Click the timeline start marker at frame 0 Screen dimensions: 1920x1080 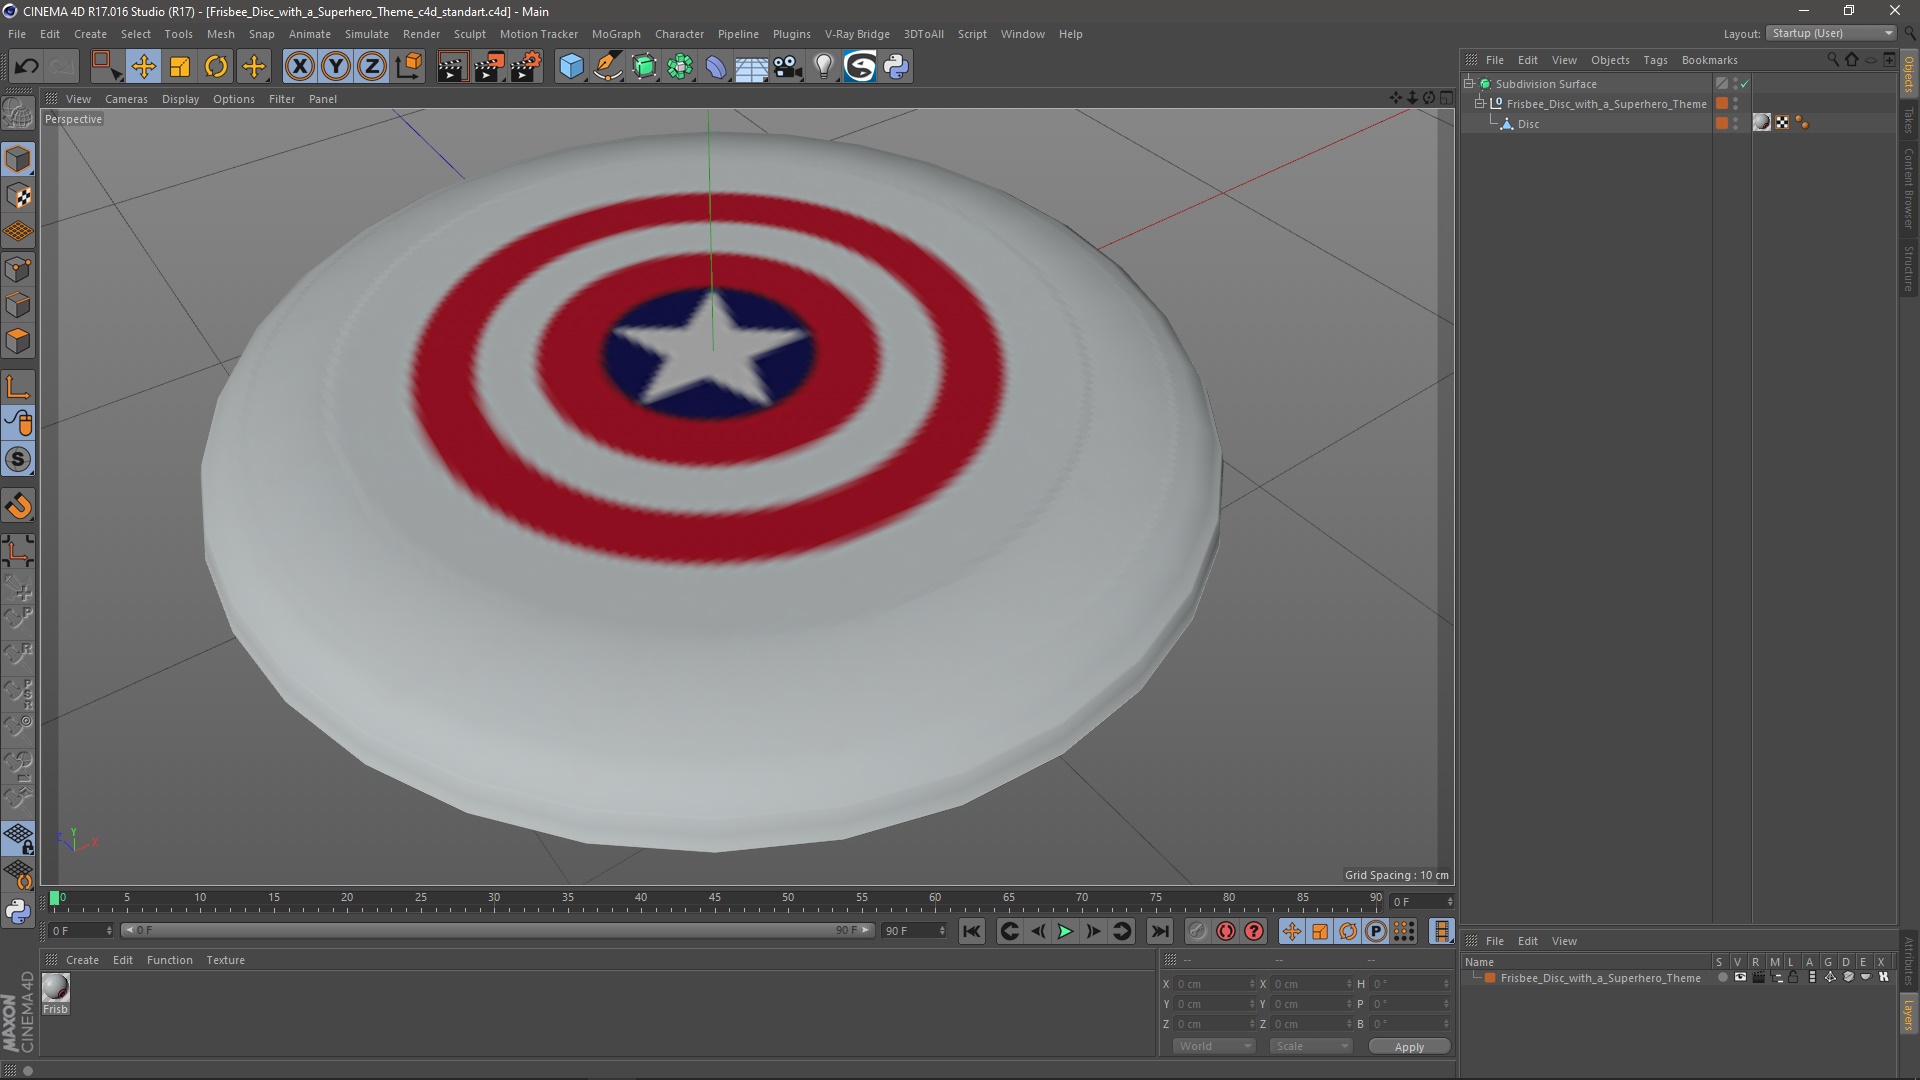pos(55,898)
